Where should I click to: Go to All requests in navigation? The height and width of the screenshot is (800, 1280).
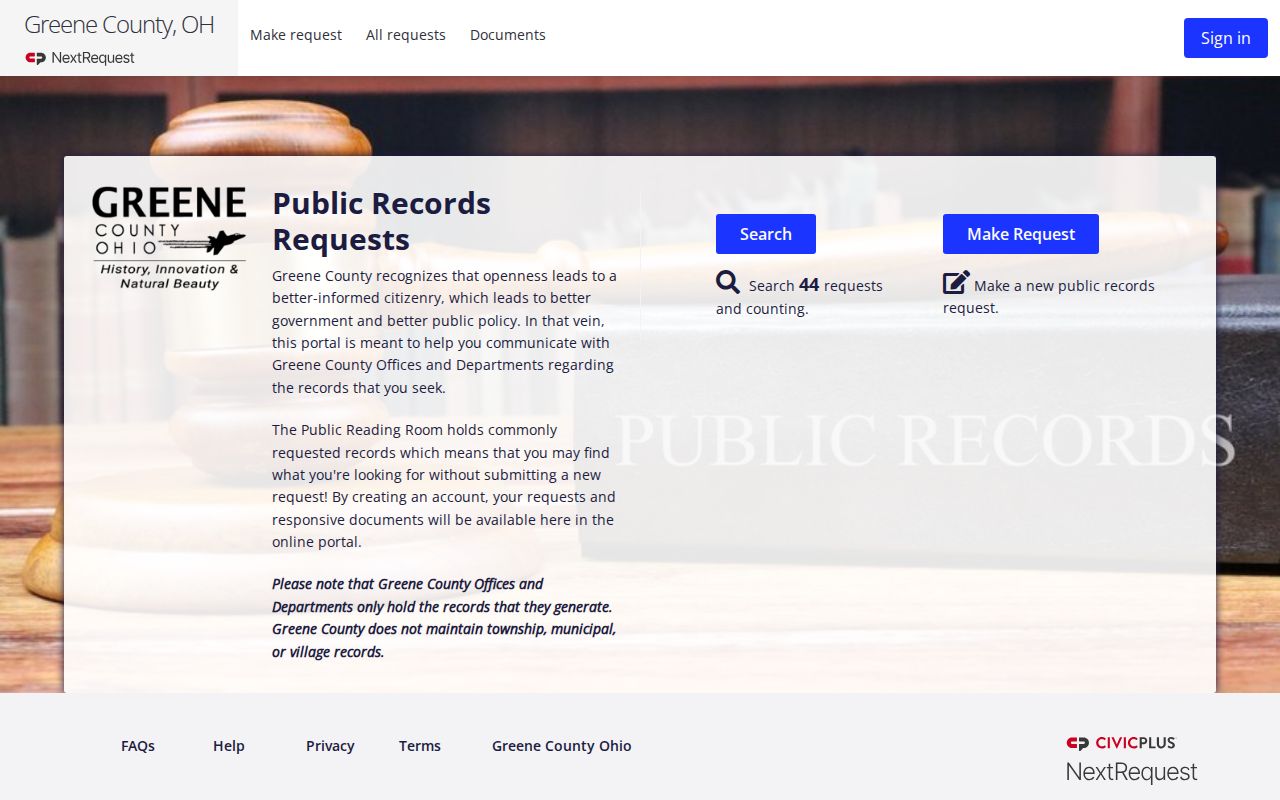[x=406, y=35]
